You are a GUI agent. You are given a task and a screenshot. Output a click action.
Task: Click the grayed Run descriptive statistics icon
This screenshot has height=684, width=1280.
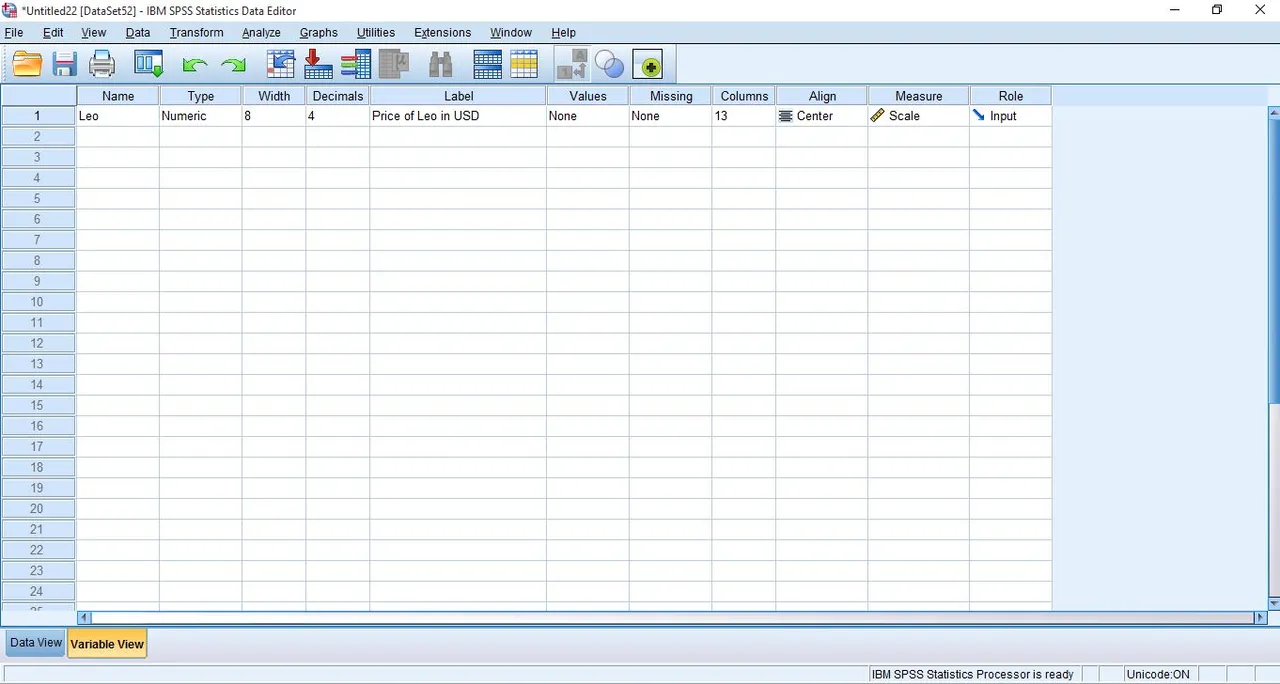pos(394,65)
